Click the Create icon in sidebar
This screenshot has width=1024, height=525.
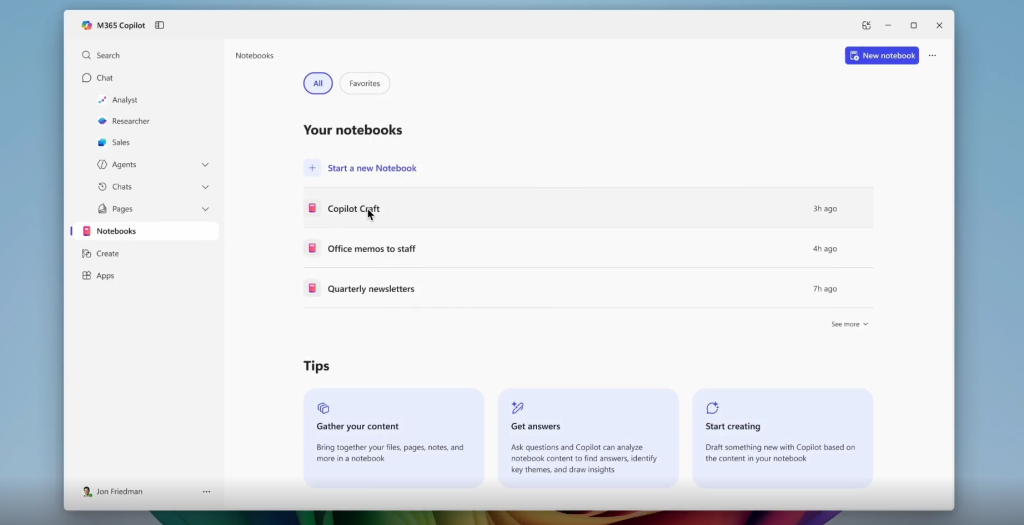(x=86, y=253)
